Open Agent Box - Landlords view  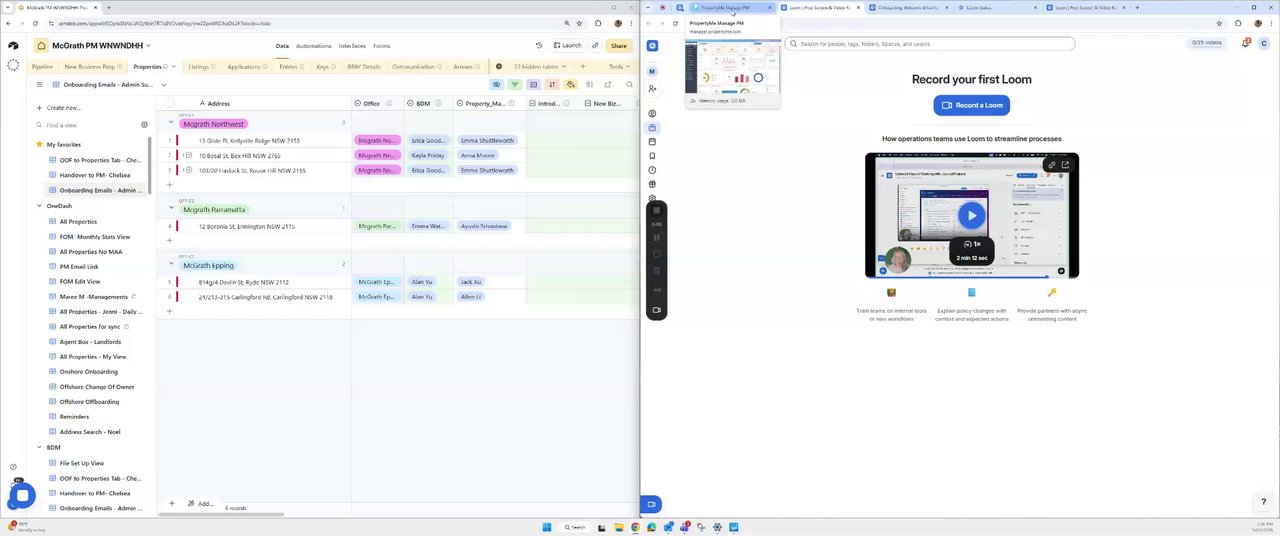90,342
